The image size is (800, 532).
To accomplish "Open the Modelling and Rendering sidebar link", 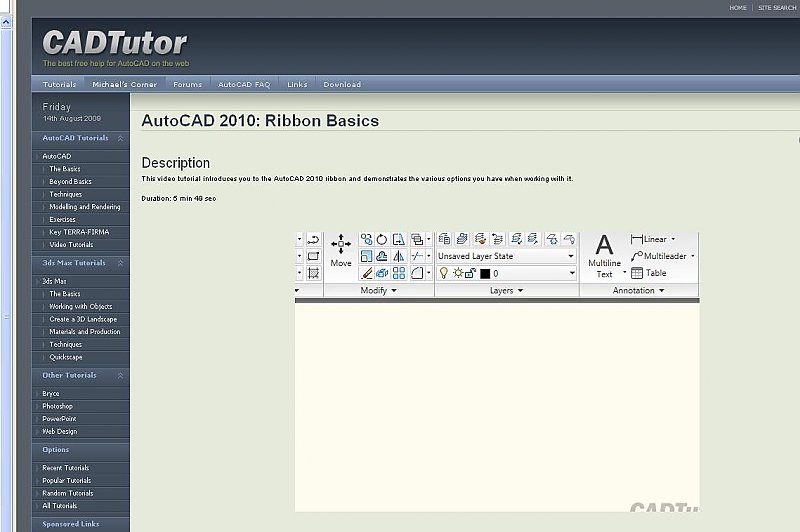I will 85,207.
